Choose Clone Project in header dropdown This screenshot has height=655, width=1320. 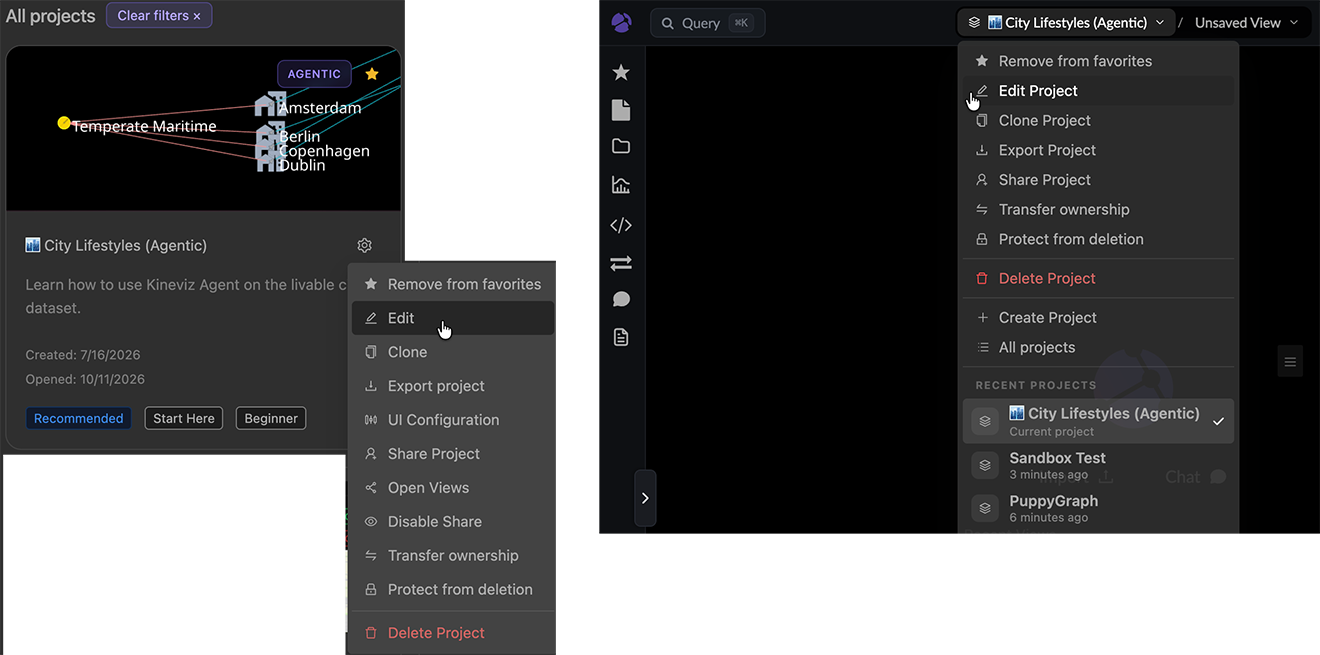pos(1098,120)
